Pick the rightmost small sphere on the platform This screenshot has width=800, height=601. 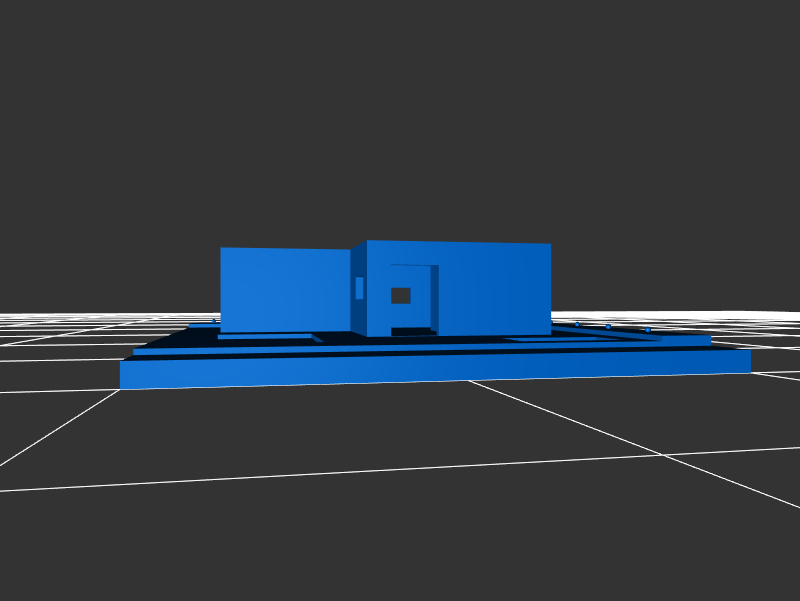[647, 329]
